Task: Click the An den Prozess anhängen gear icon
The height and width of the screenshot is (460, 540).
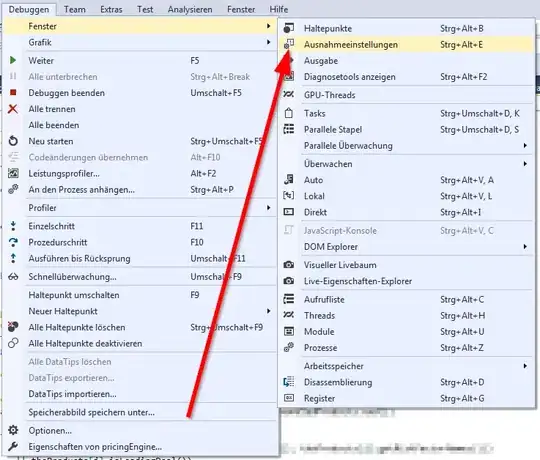Action: [13, 189]
